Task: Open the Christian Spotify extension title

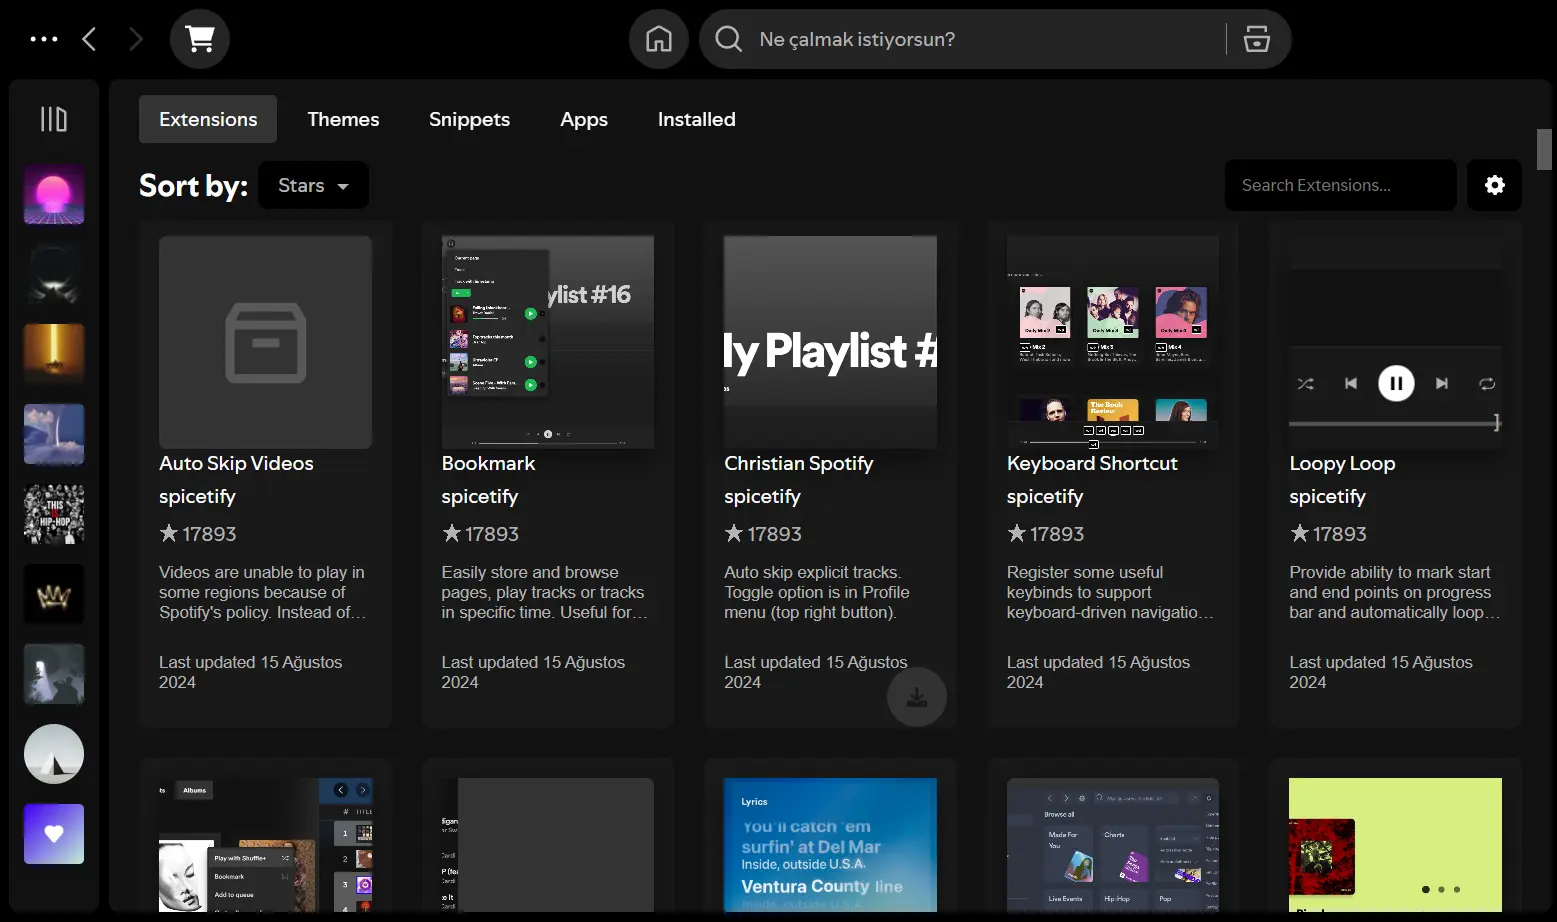Action: tap(798, 463)
